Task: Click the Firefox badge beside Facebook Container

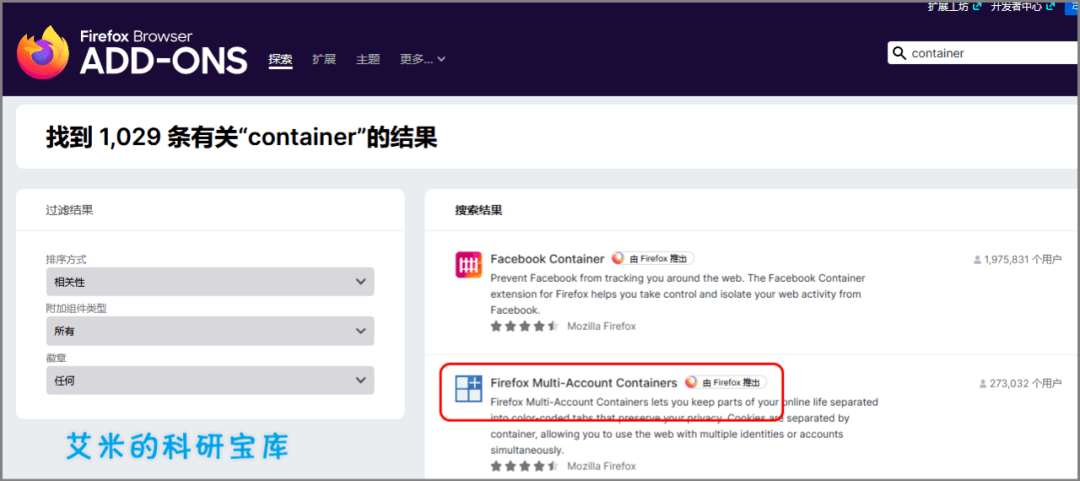Action: pos(652,258)
